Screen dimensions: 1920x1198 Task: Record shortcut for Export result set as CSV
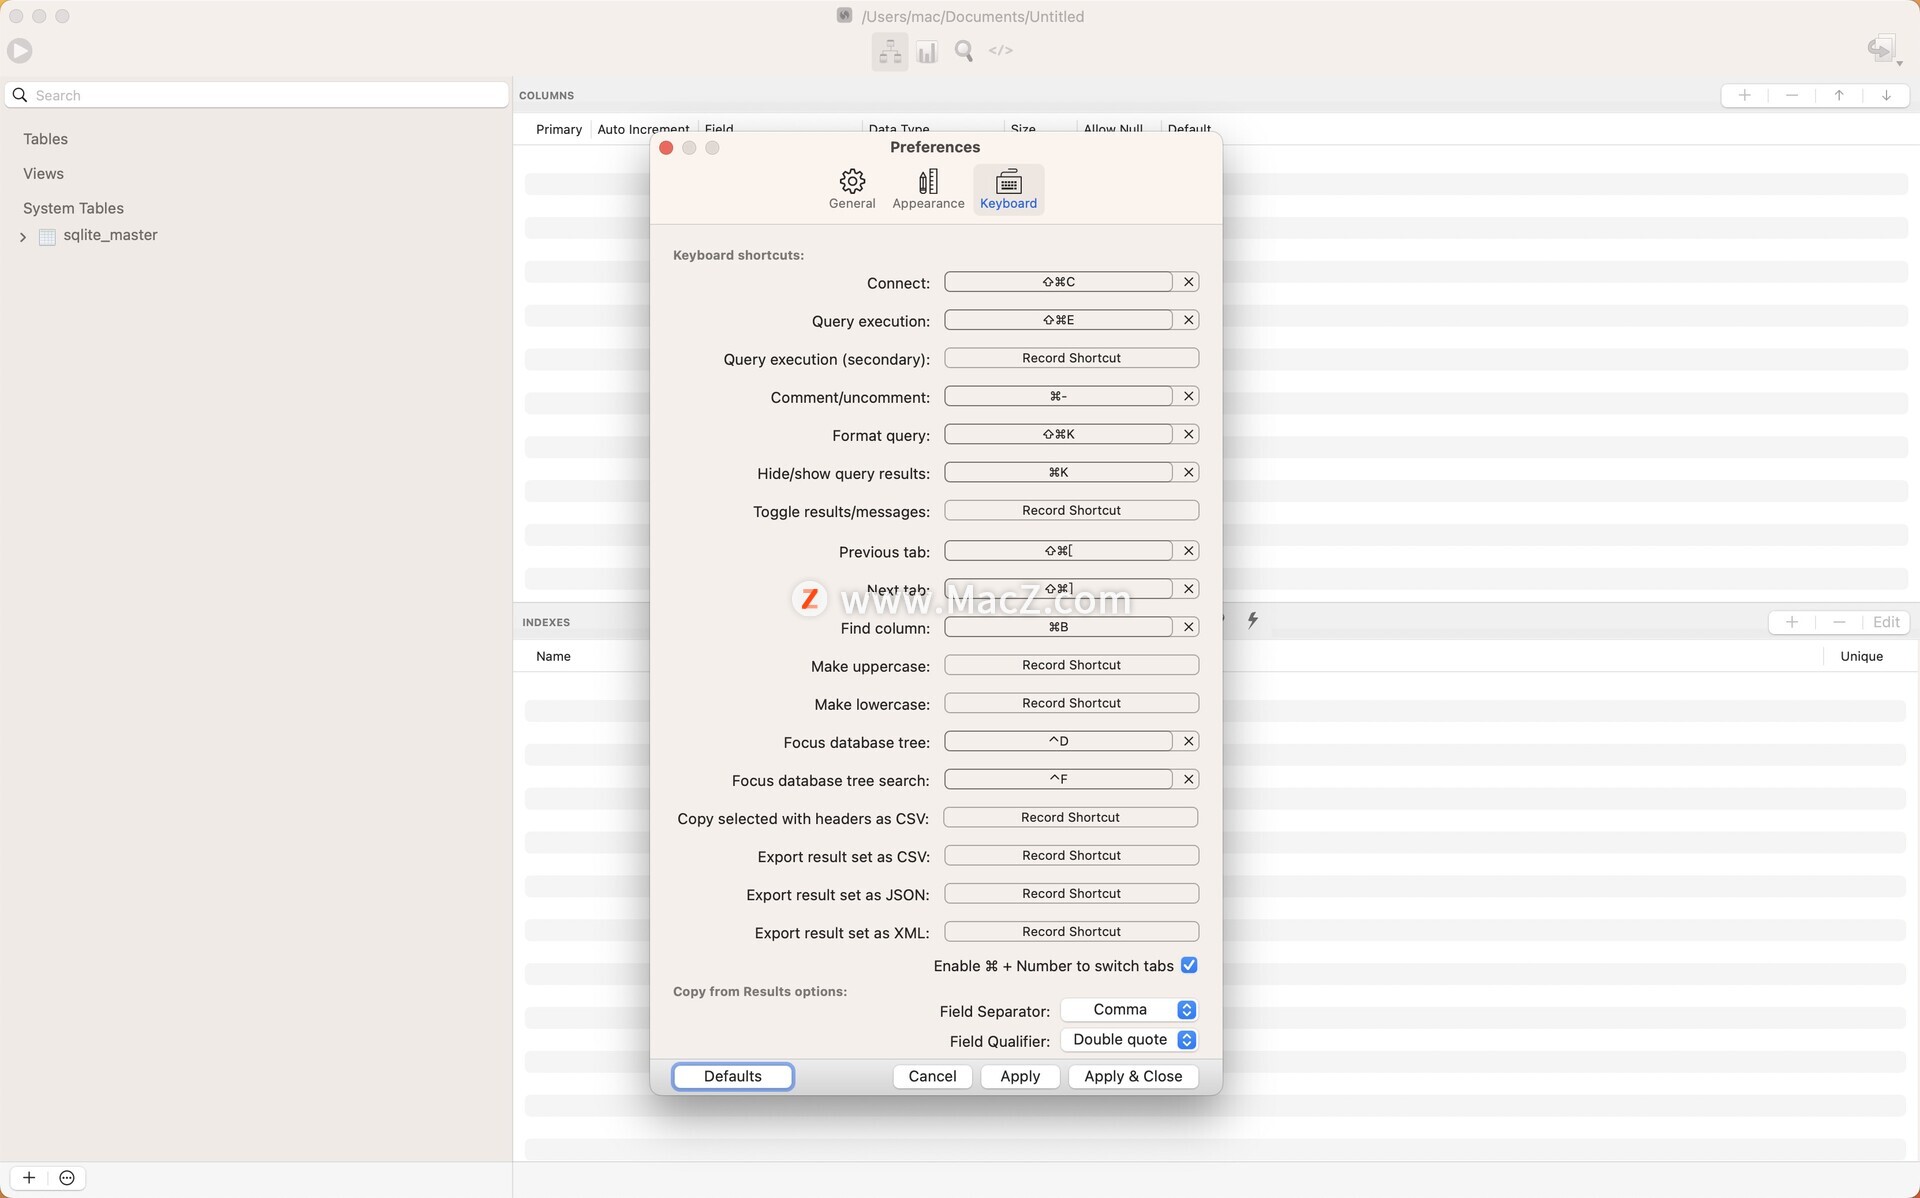[1071, 855]
